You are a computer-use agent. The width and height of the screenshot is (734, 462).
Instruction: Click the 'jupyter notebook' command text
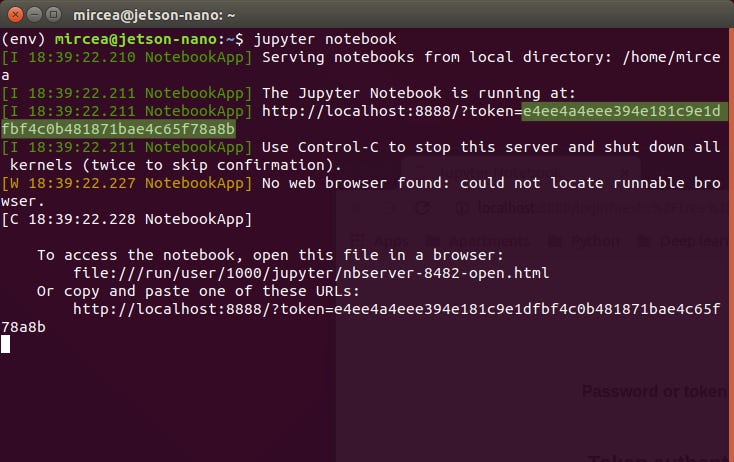pos(325,39)
